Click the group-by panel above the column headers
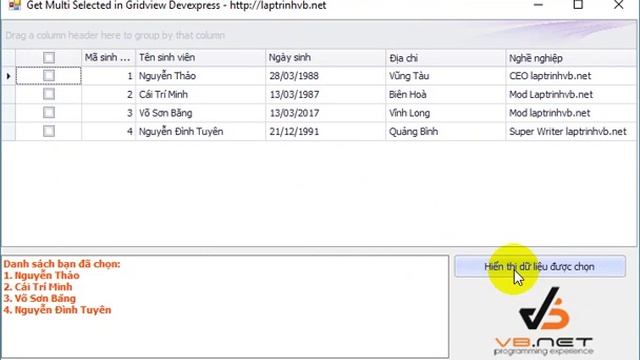640x360 pixels. coord(319,35)
